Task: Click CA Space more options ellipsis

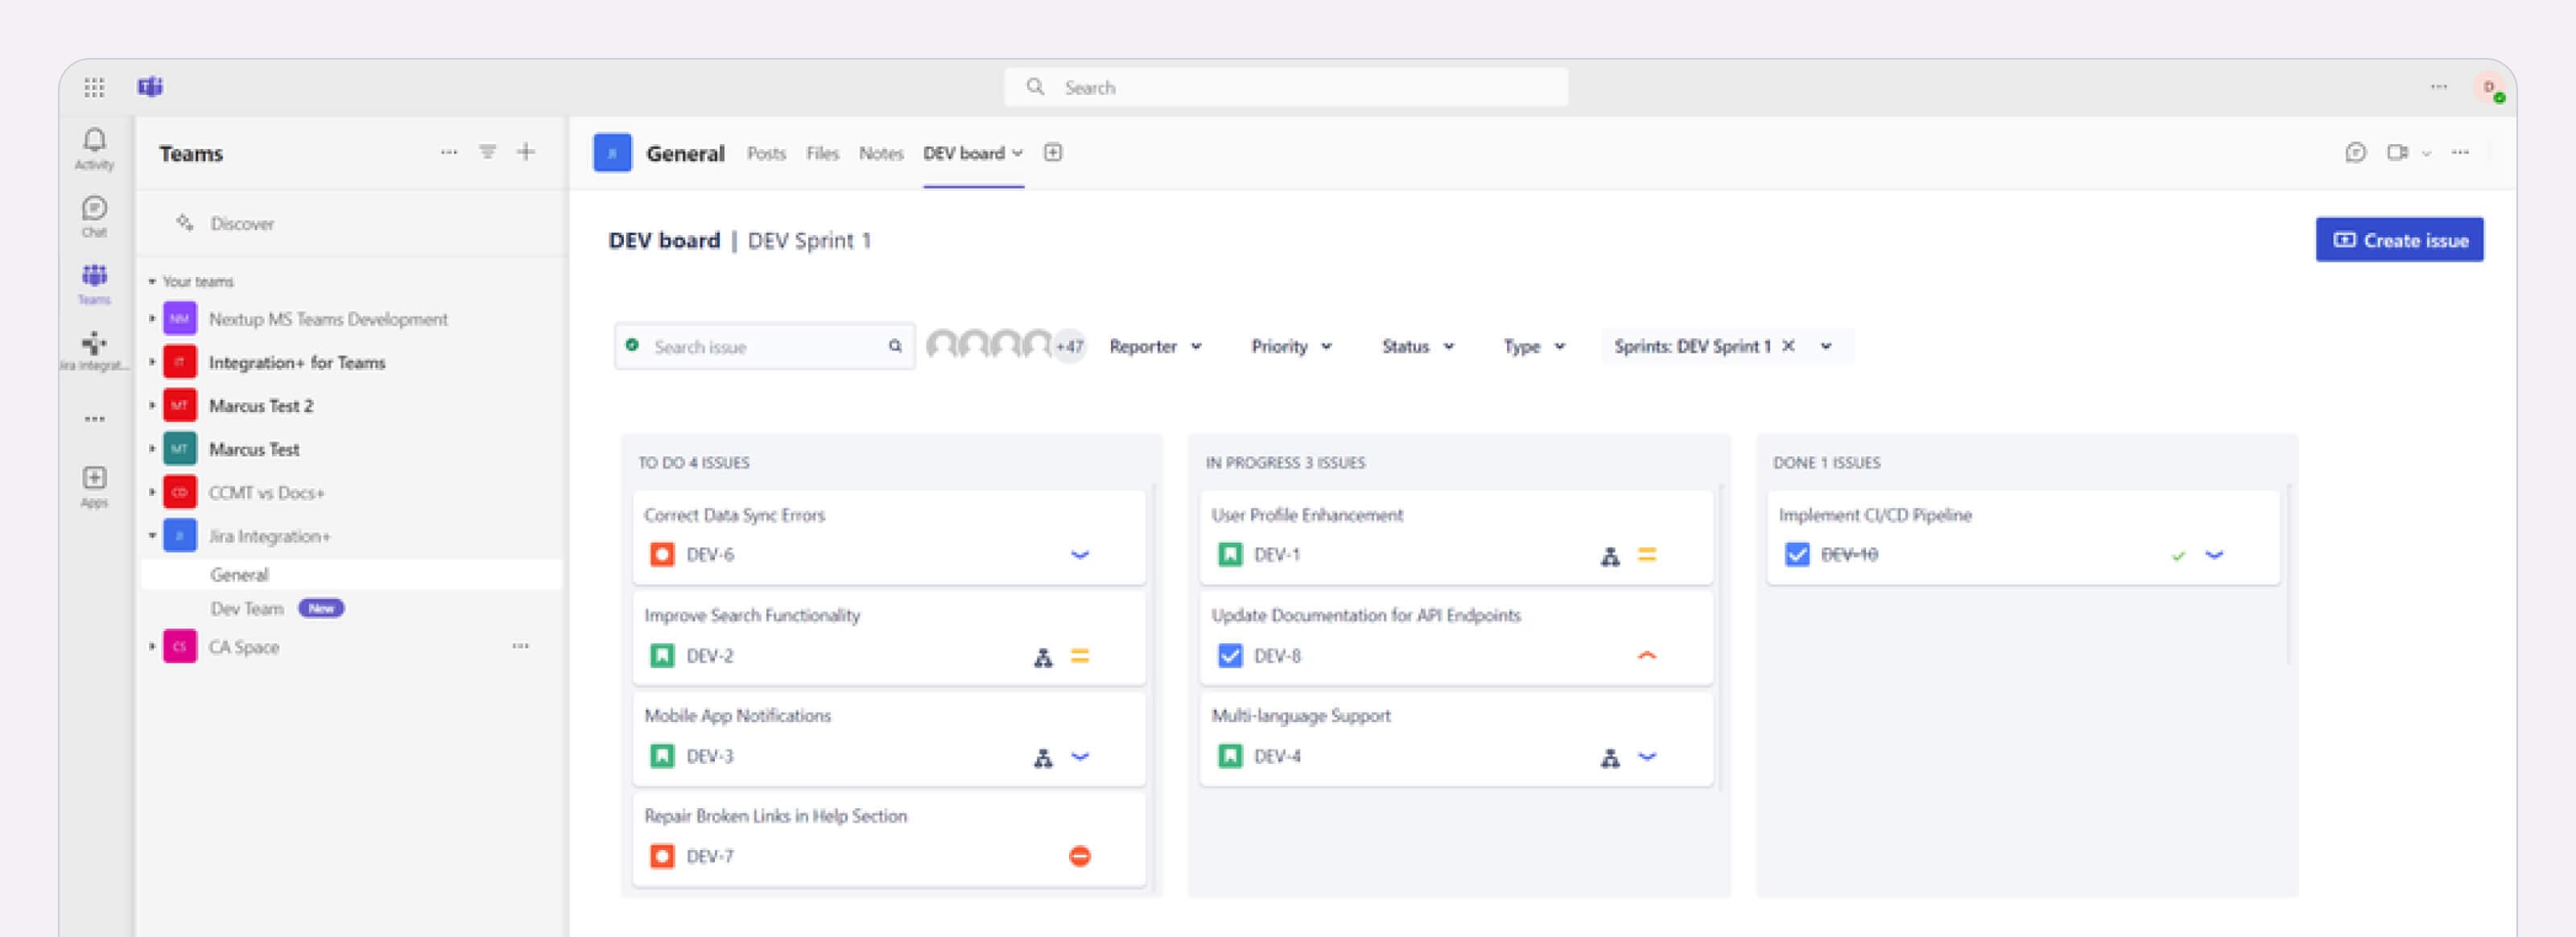Action: pyautogui.click(x=520, y=646)
